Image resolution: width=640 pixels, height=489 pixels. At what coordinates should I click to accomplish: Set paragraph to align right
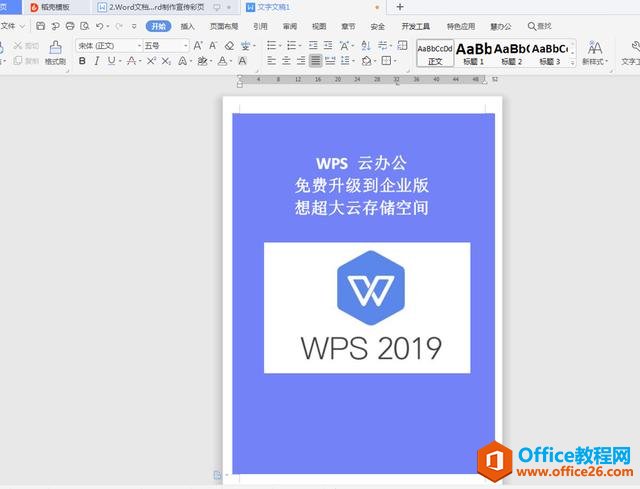click(301, 61)
